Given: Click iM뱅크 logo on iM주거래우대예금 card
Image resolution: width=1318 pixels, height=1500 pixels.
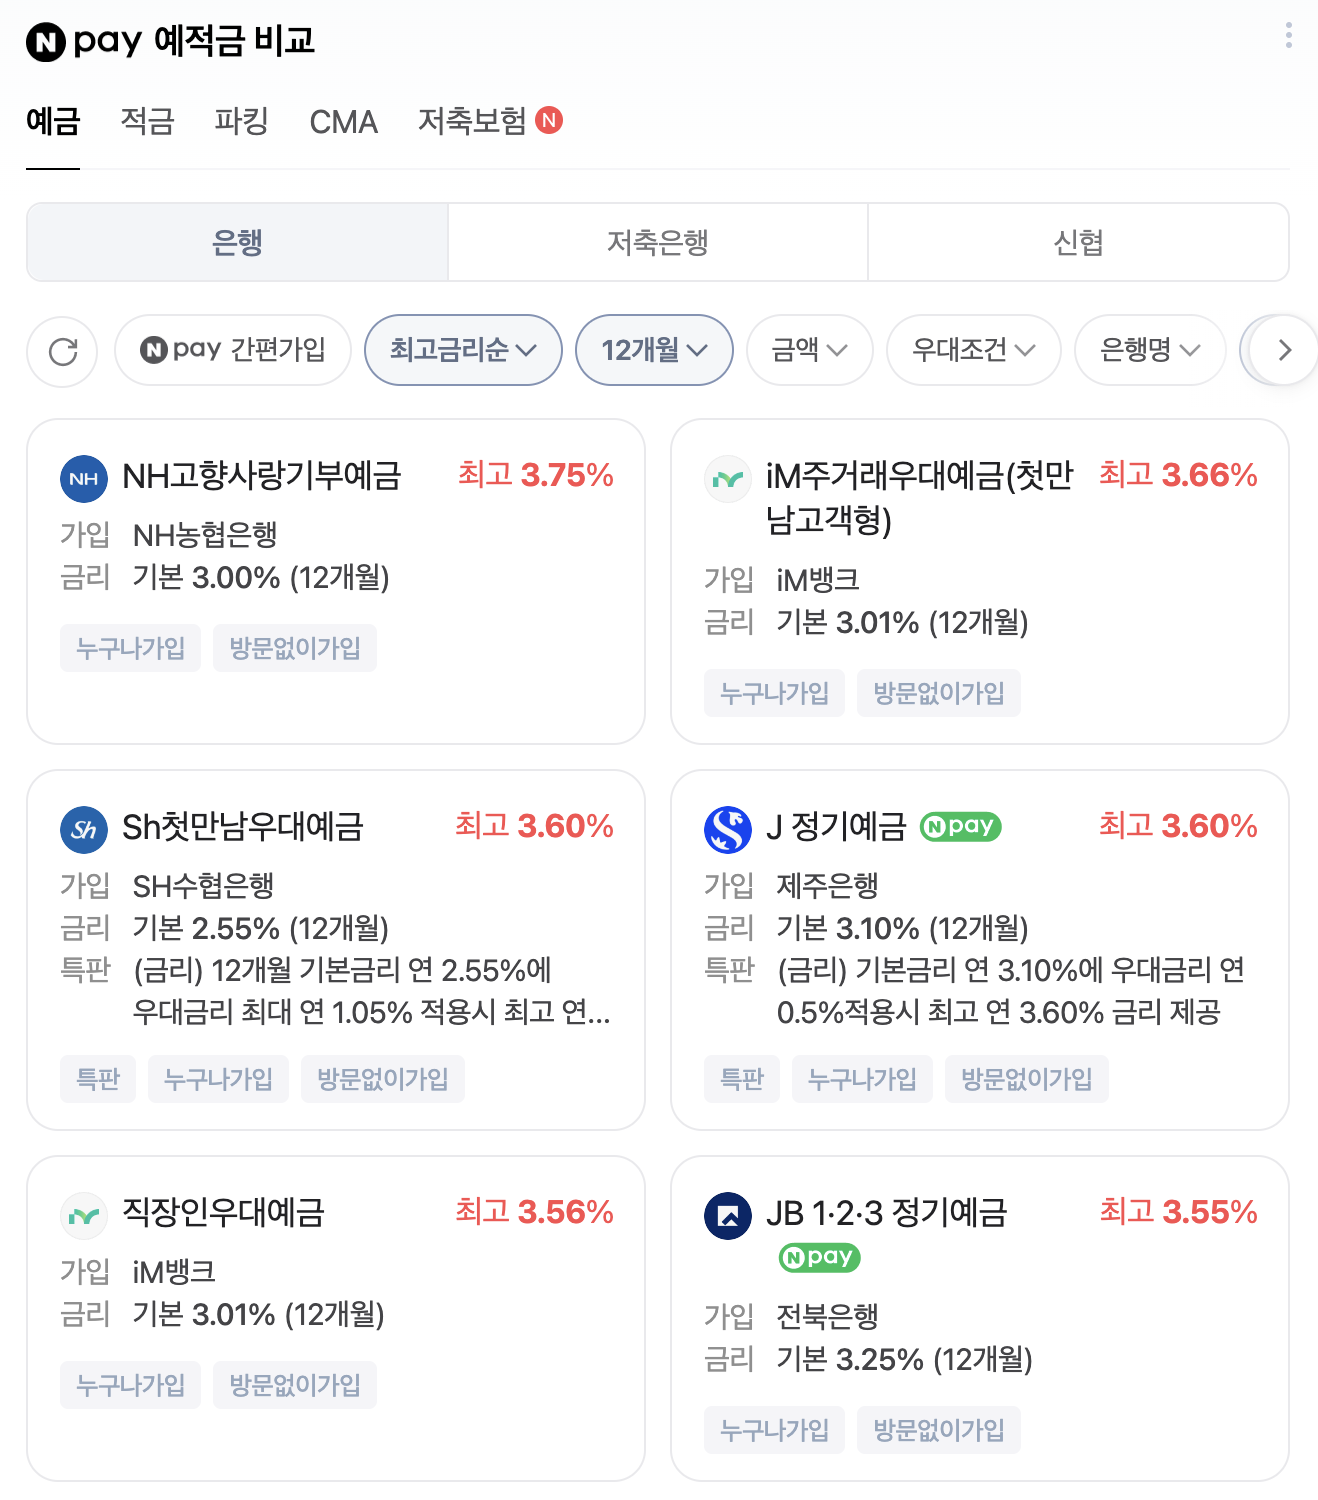Looking at the screenshot, I should click(x=728, y=478).
